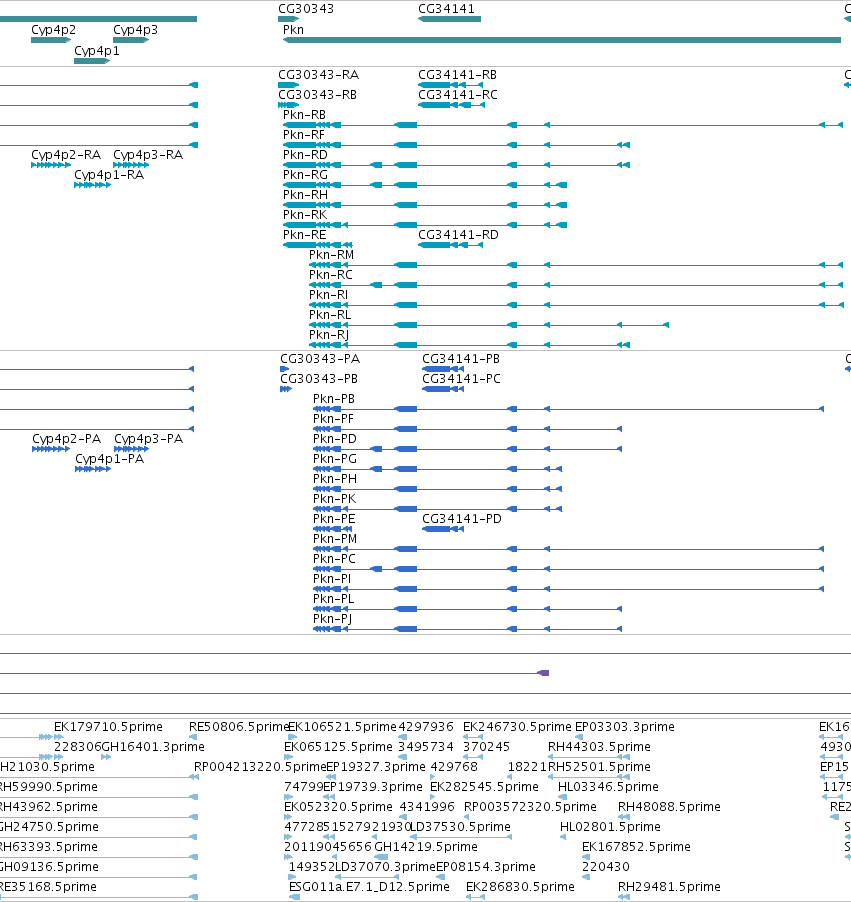The width and height of the screenshot is (851, 902).
Task: Click the CG30343 gene label
Action: point(306,9)
